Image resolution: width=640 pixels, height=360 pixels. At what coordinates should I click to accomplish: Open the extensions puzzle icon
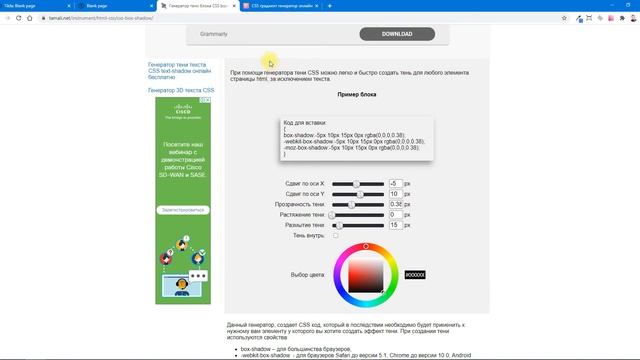click(x=622, y=18)
